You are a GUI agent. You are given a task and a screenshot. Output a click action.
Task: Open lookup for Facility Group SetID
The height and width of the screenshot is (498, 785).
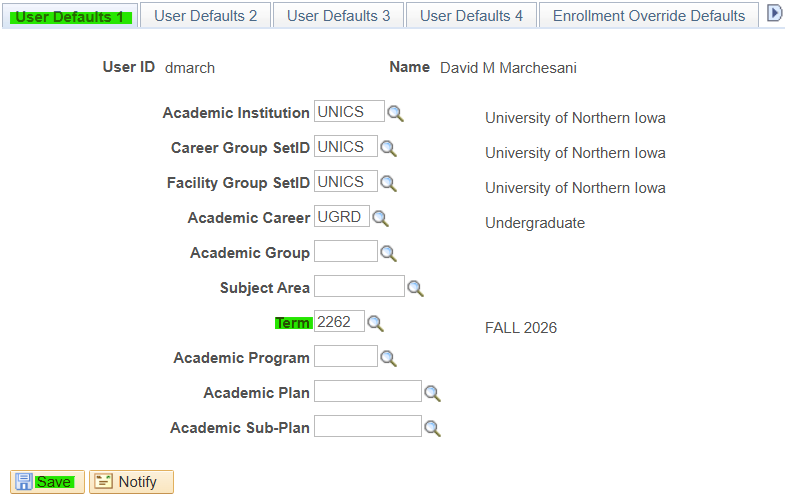pyautogui.click(x=388, y=184)
